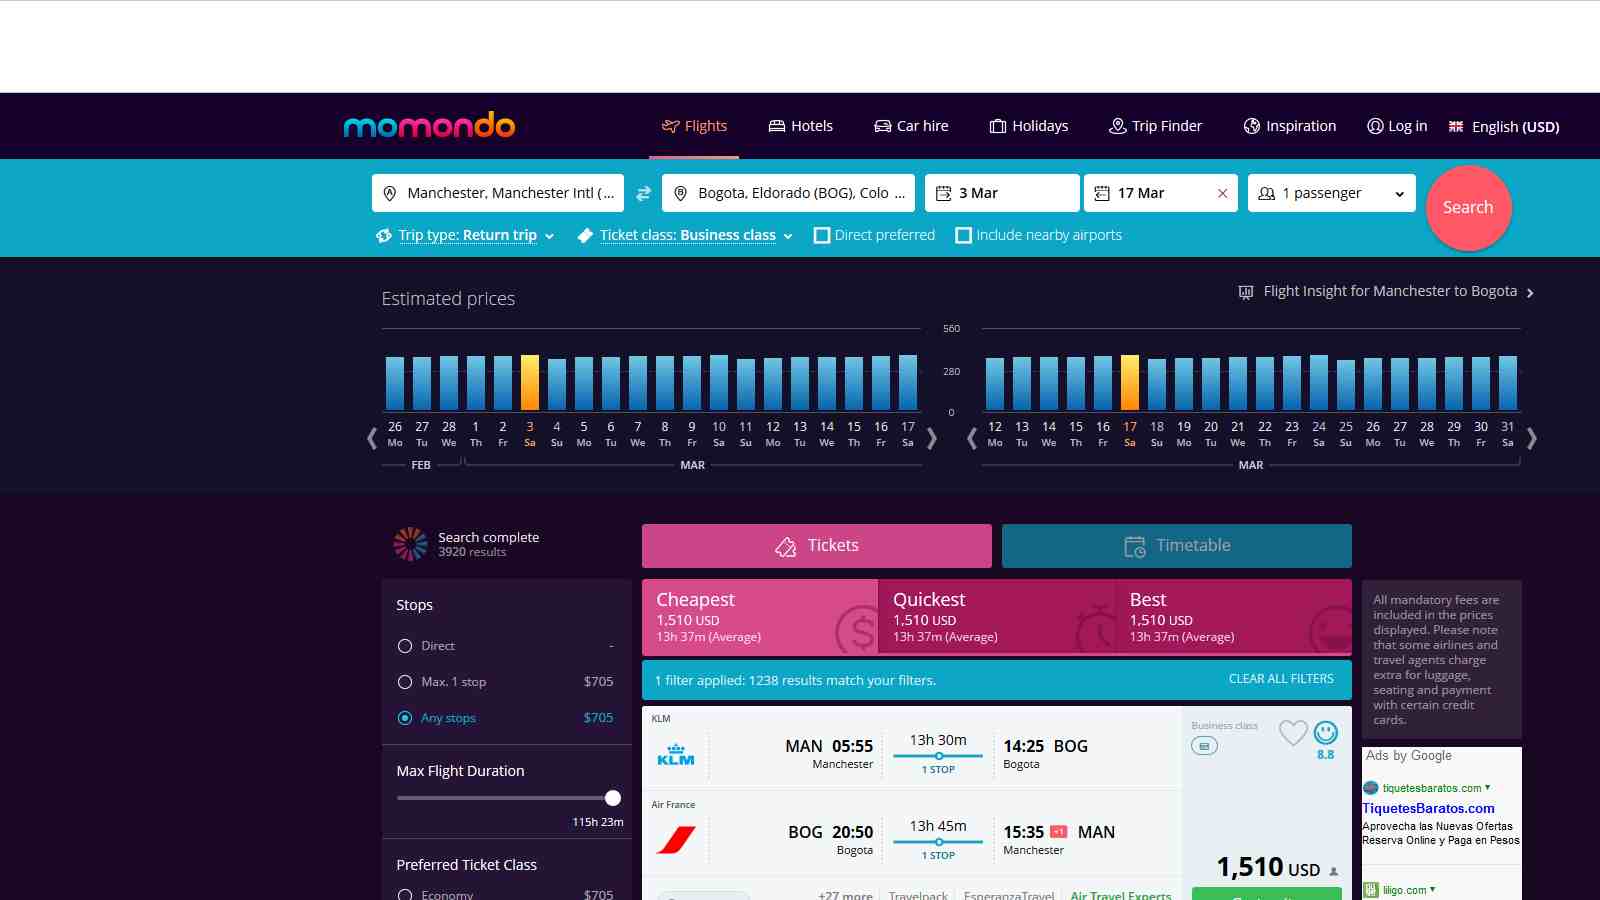The height and width of the screenshot is (900, 1600).
Task: Open Trip type: Return trip dropdown
Action: tap(476, 235)
